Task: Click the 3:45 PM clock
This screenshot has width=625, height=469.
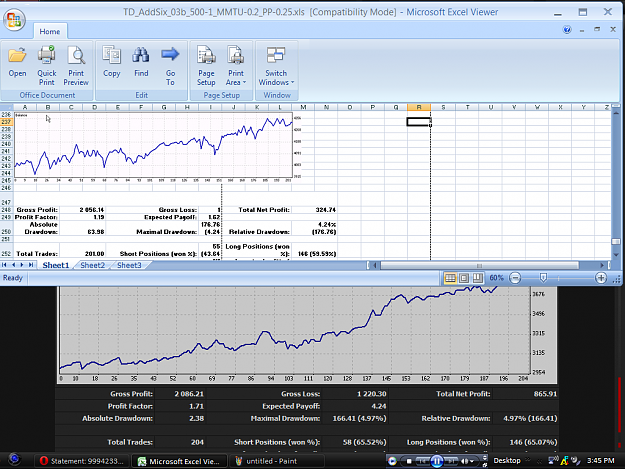Action: [600, 461]
